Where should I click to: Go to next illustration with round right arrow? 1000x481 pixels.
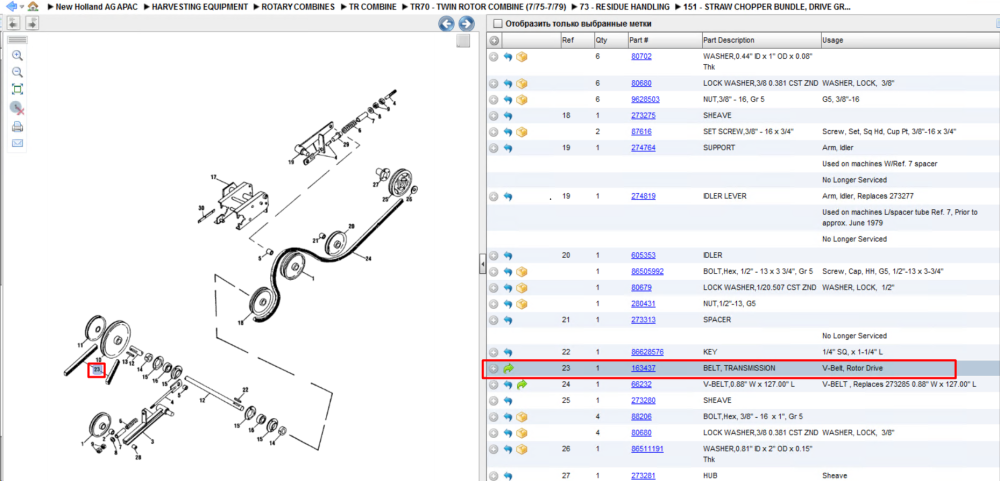[x=466, y=24]
